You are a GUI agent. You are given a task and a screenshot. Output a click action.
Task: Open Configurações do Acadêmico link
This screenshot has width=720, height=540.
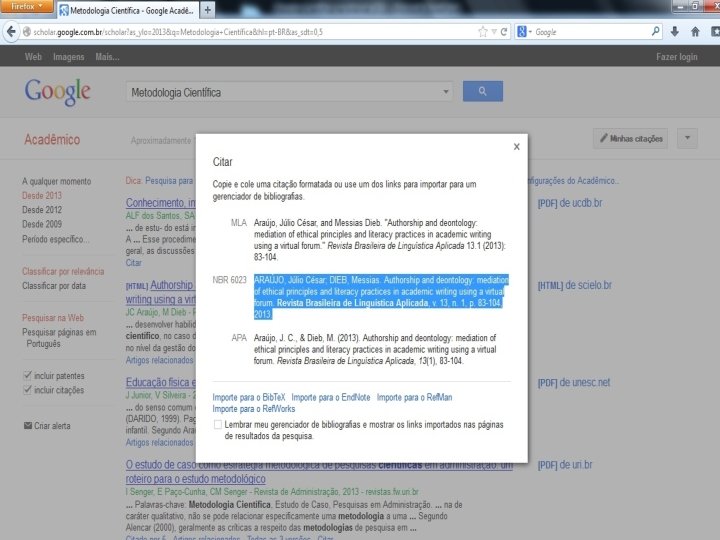573,181
